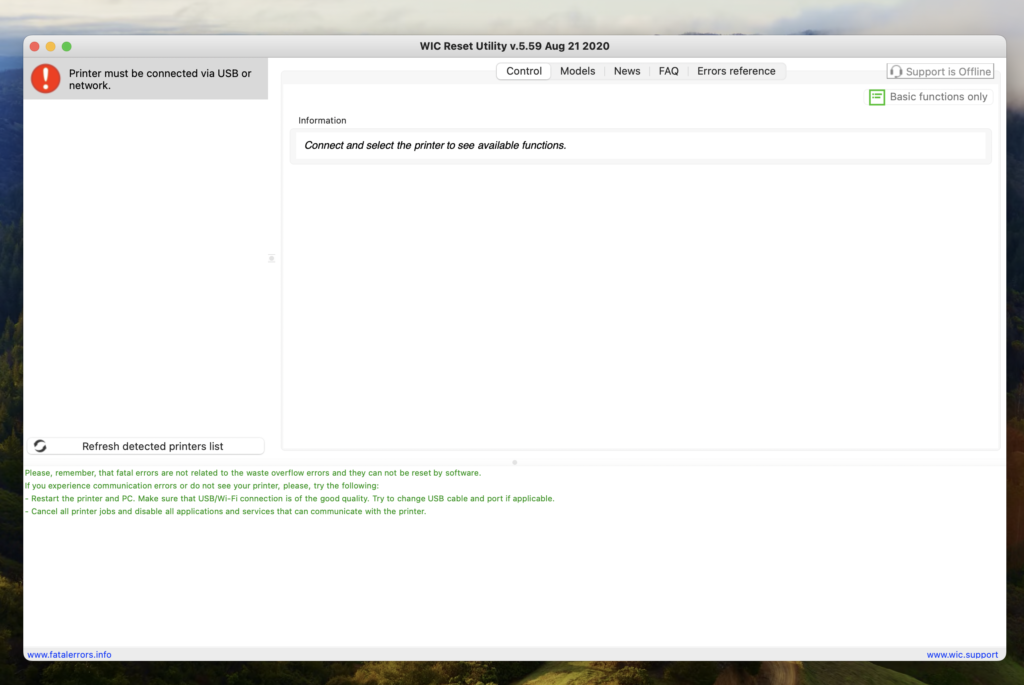The height and width of the screenshot is (685, 1024).
Task: Click the refresh arrows icon
Action: pos(40,446)
